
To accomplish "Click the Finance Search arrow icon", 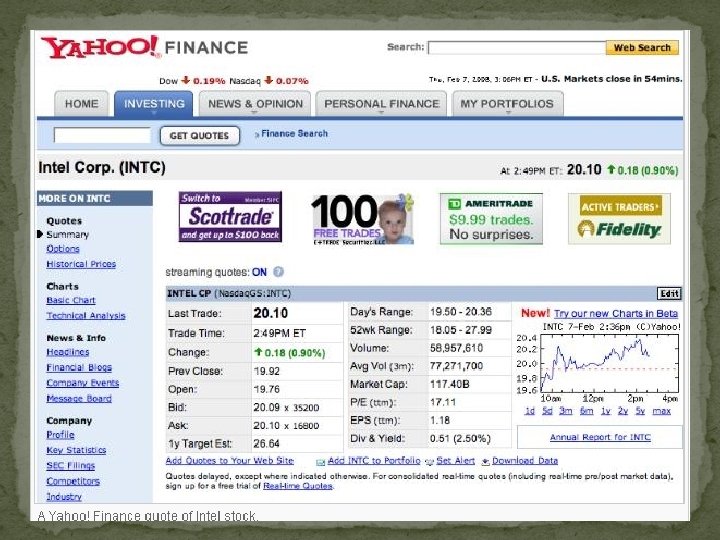I will 257,135.
